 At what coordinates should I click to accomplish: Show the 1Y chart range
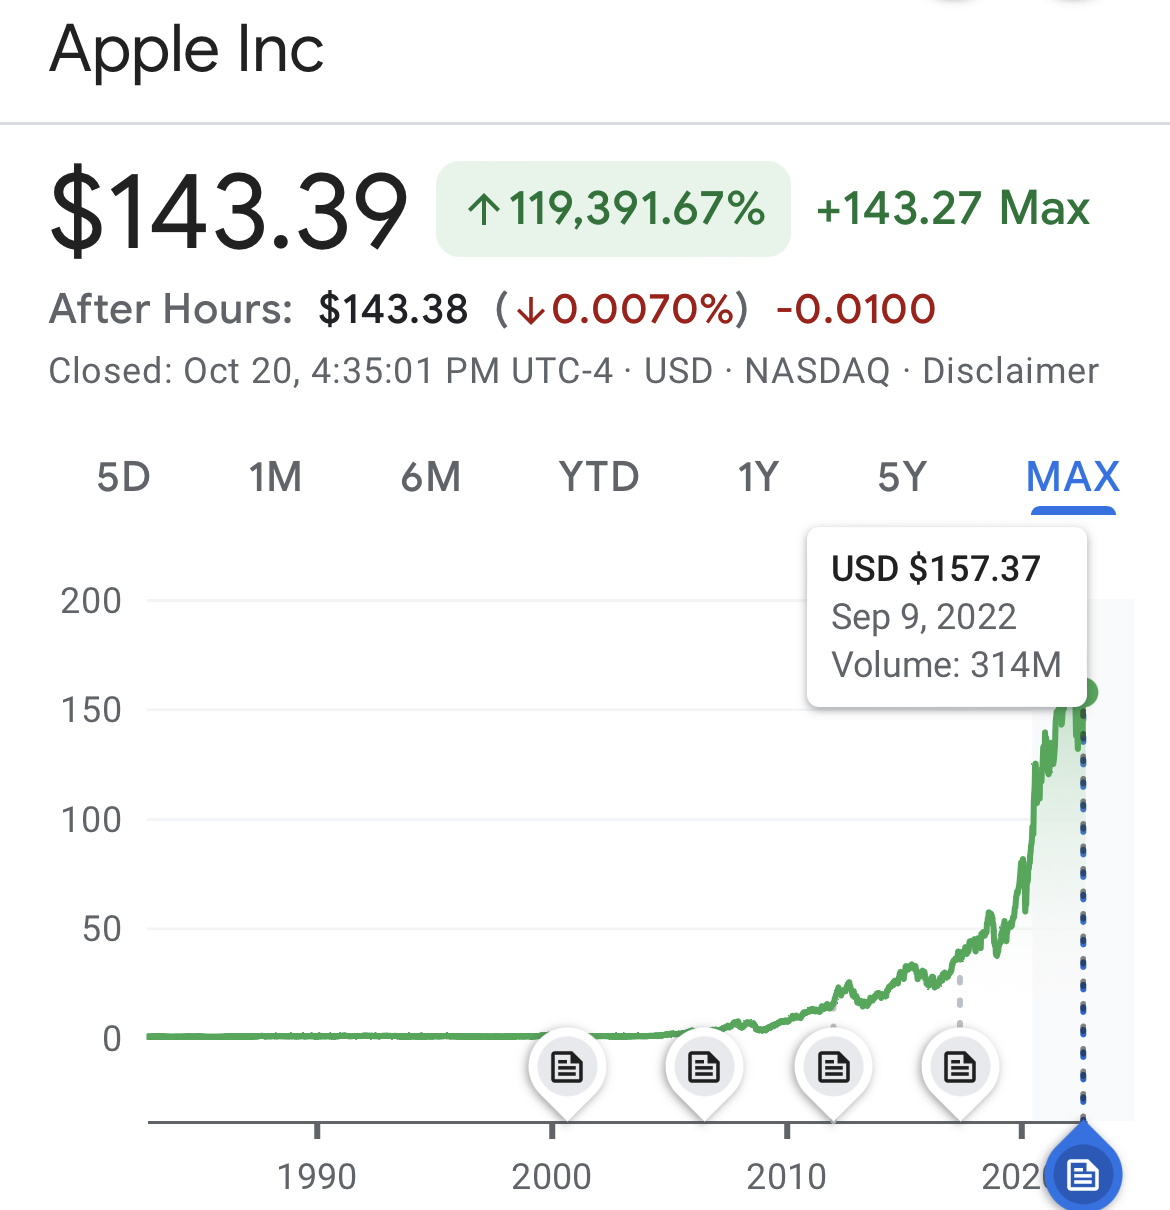[758, 477]
